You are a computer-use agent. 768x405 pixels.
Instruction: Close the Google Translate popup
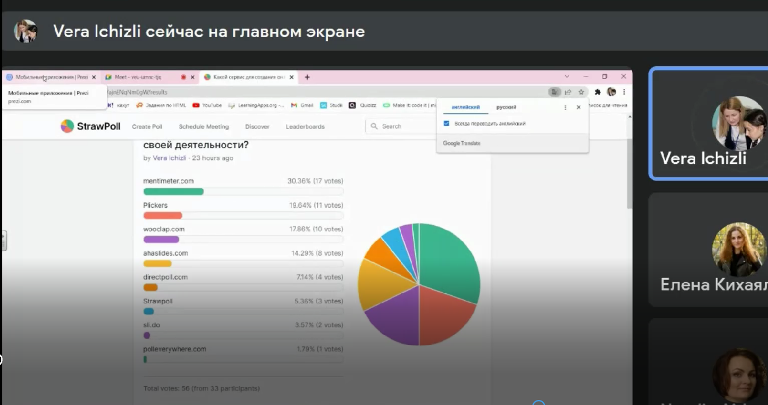point(578,107)
